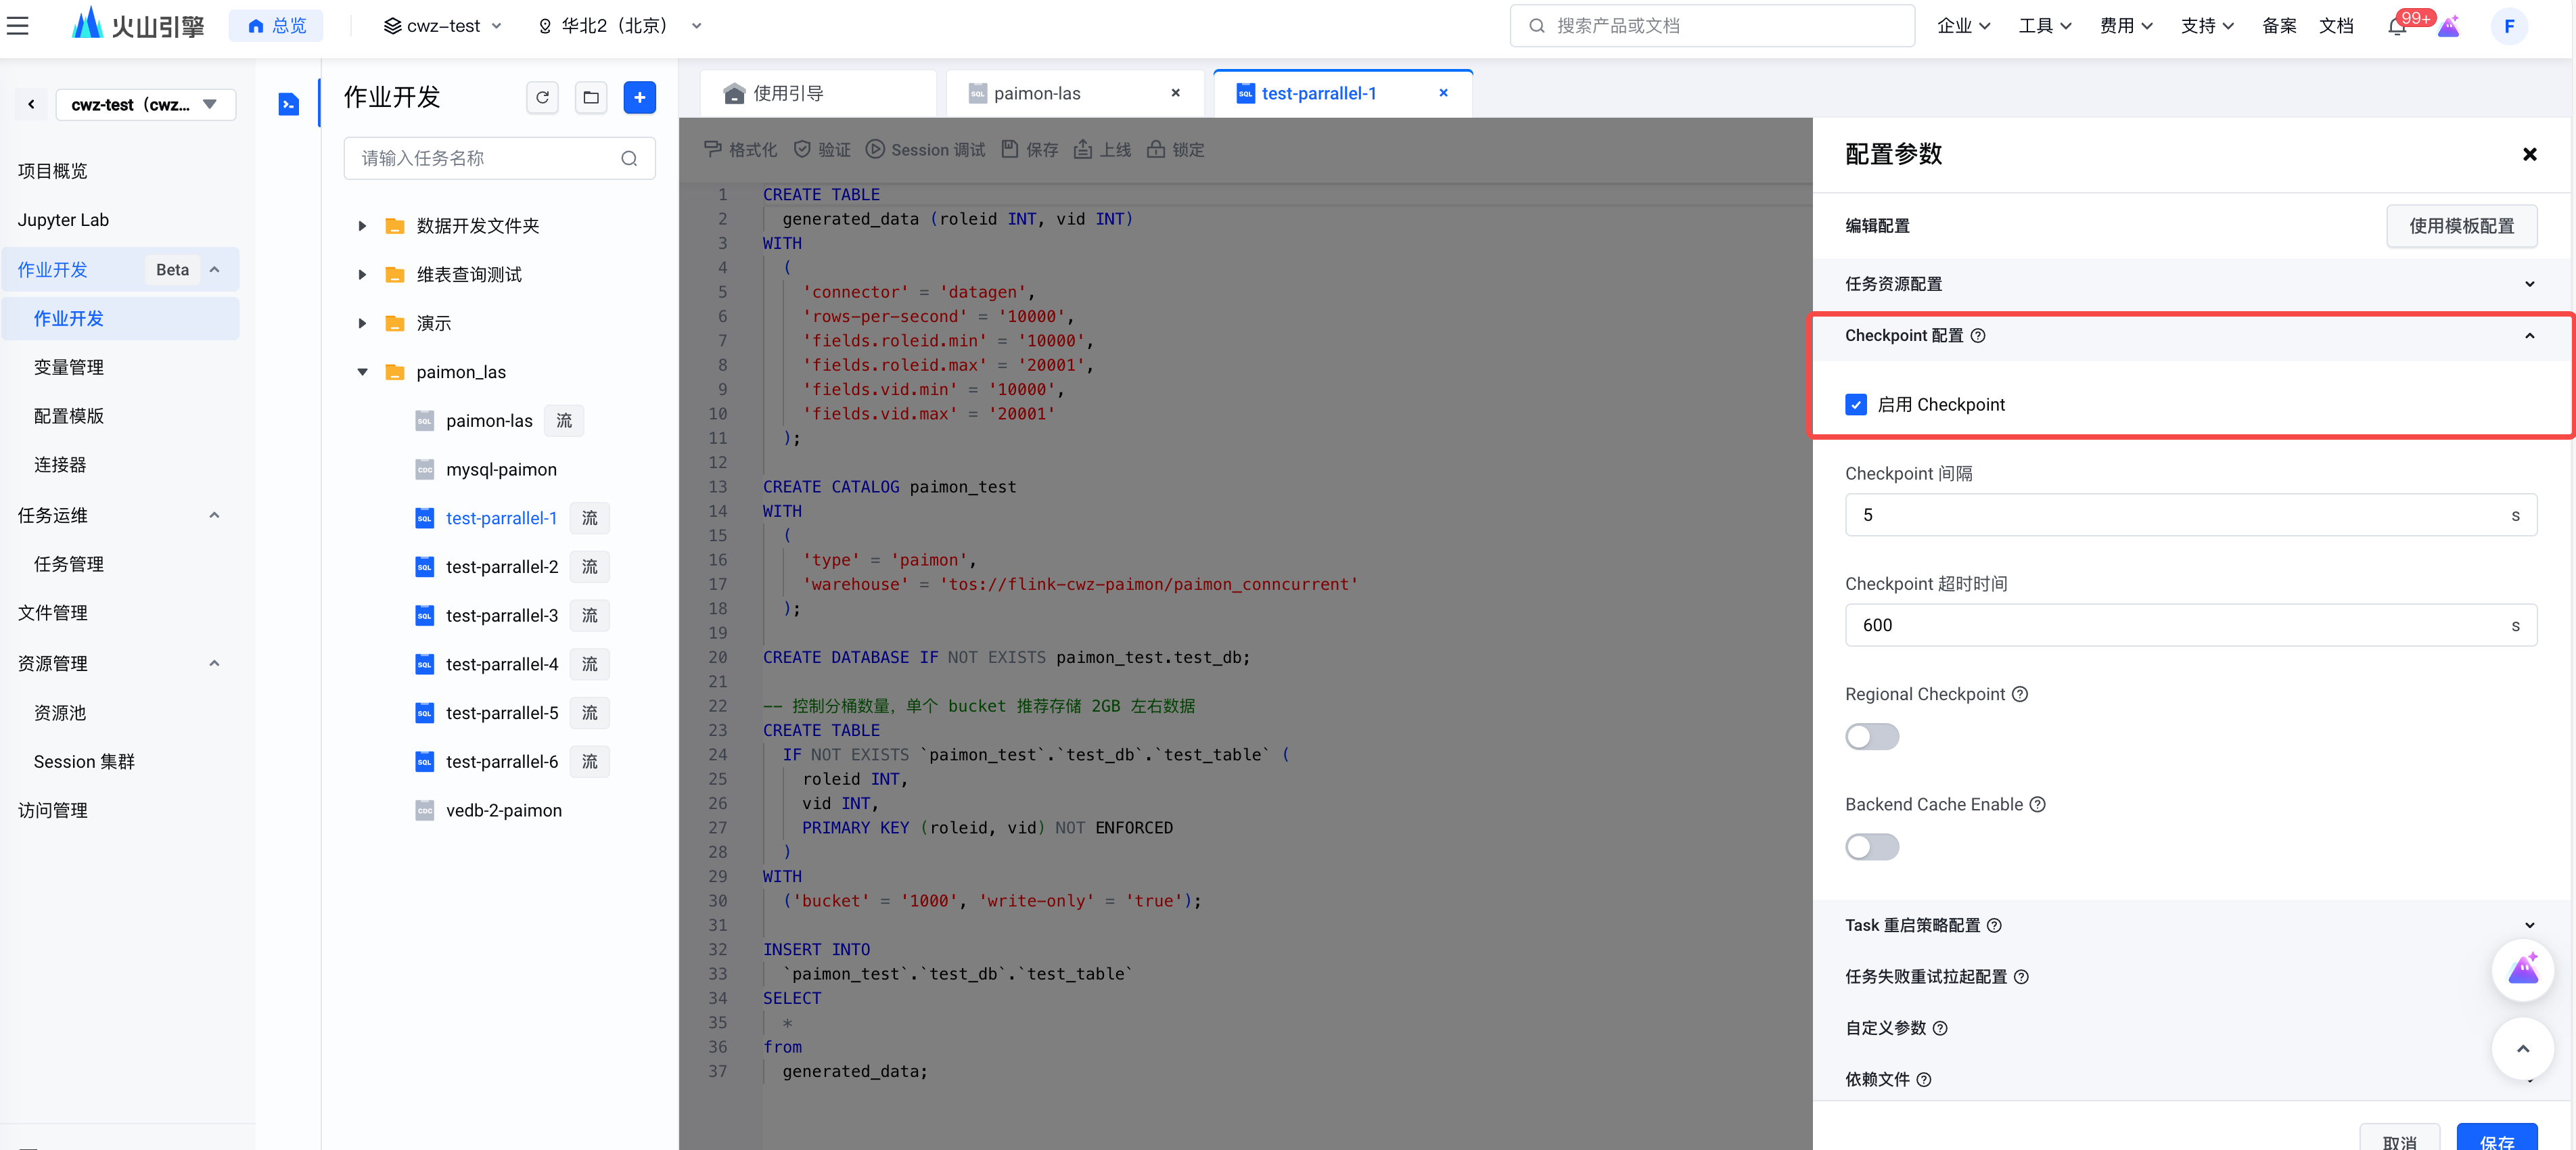Expand the 演示 folder
The height and width of the screenshot is (1150, 2576).
tap(362, 323)
